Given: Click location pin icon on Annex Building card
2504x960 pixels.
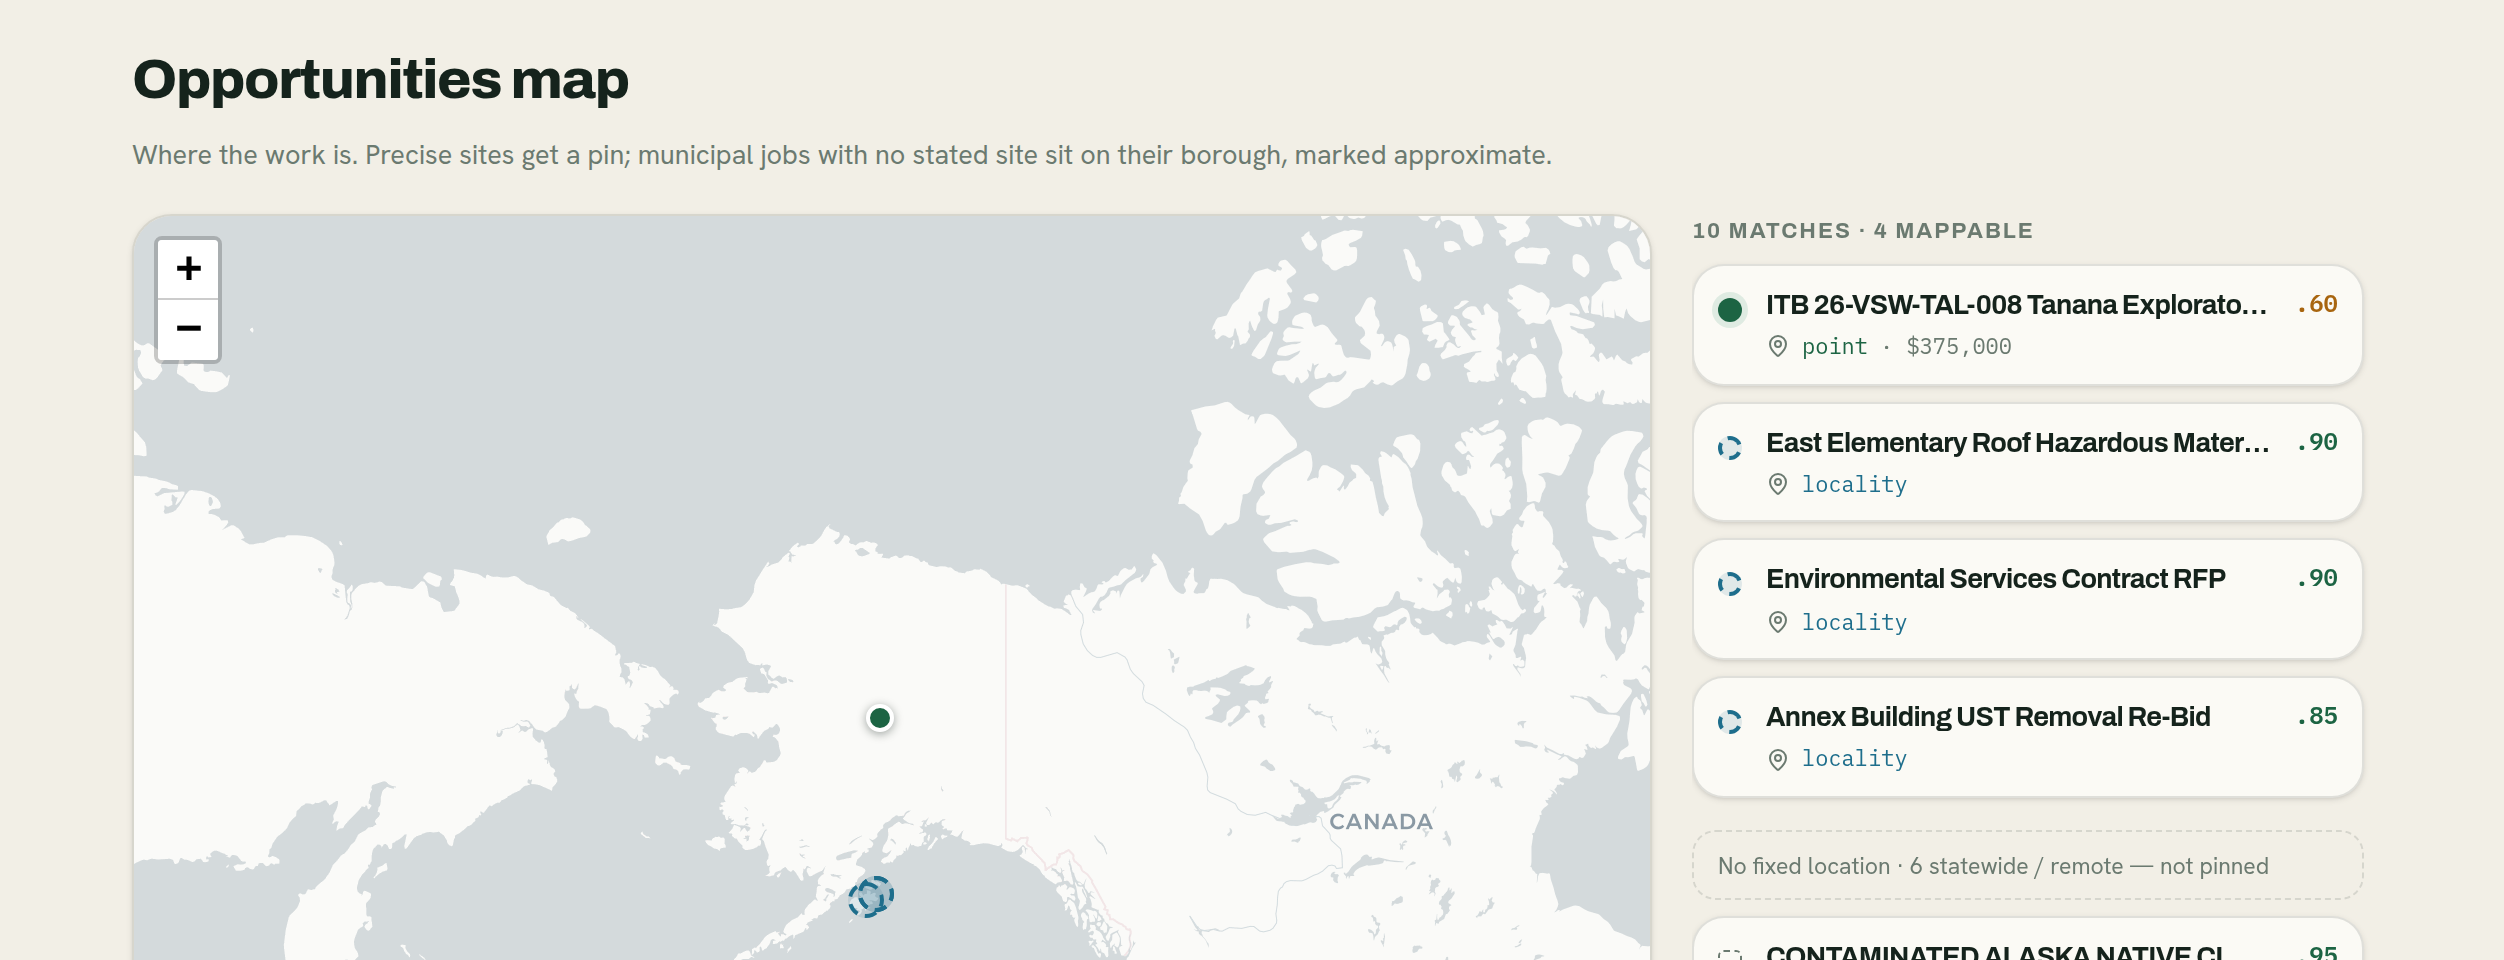Looking at the screenshot, I should pos(1778,760).
